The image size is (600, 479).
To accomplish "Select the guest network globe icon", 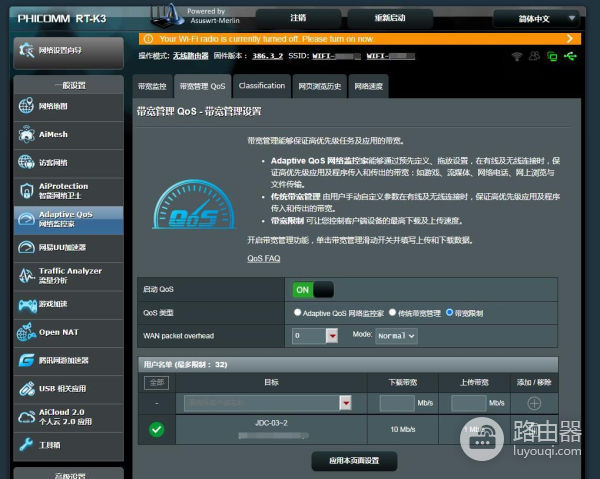I will pyautogui.click(x=26, y=162).
